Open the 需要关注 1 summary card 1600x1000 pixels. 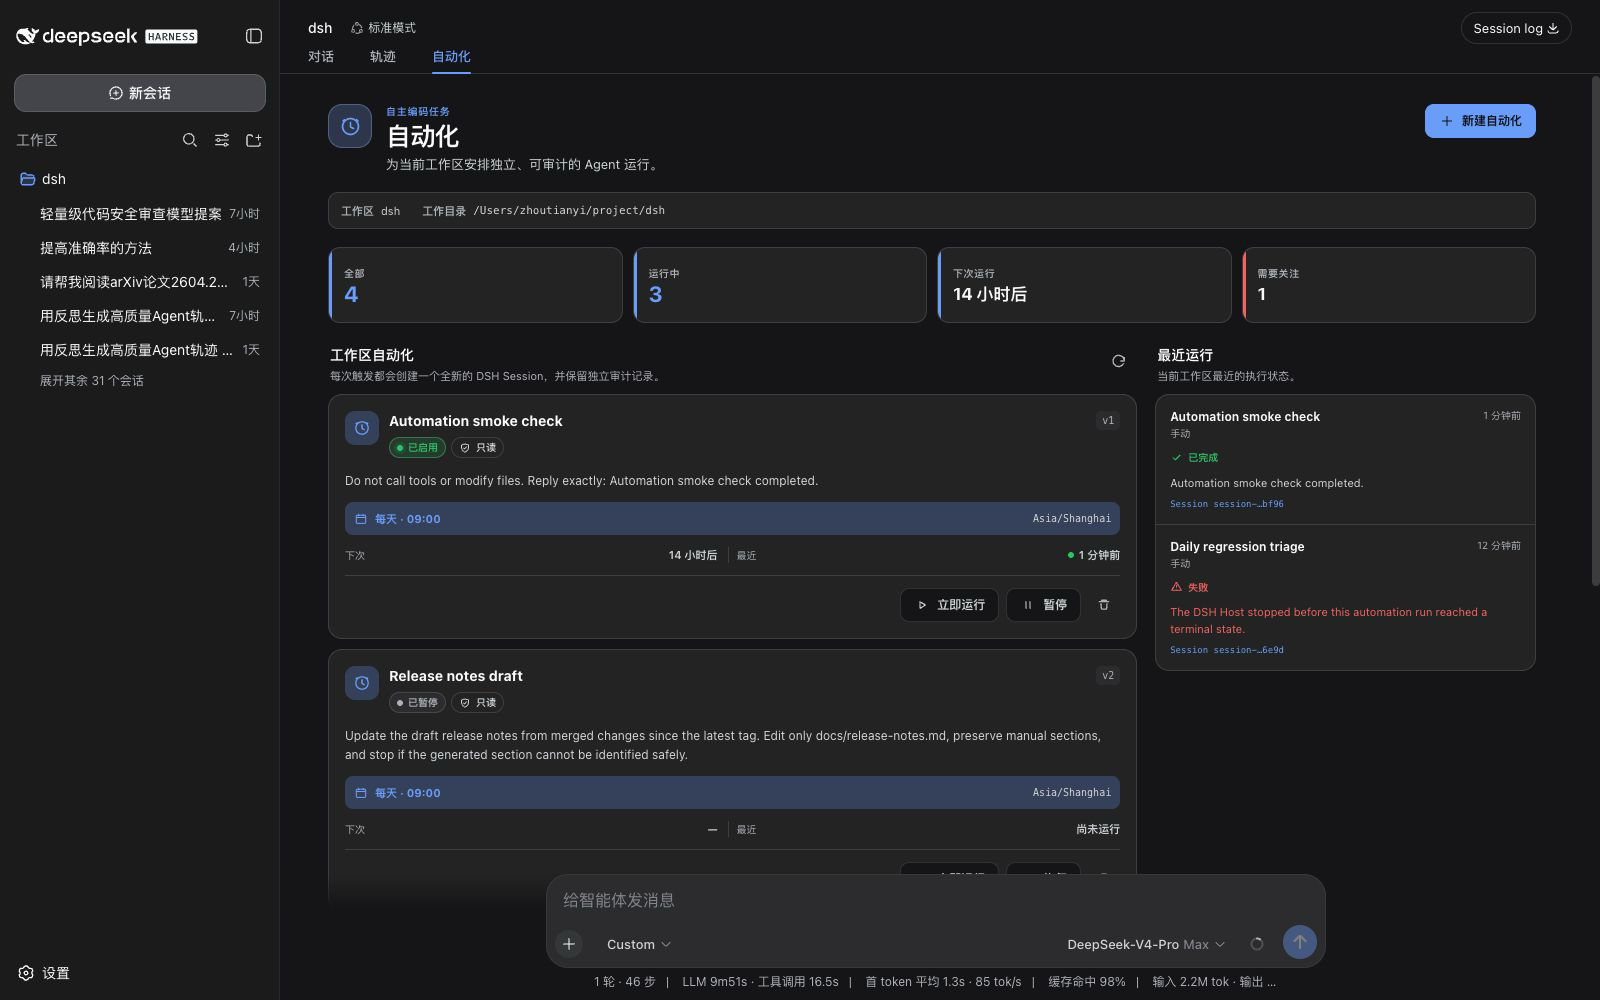point(1389,285)
